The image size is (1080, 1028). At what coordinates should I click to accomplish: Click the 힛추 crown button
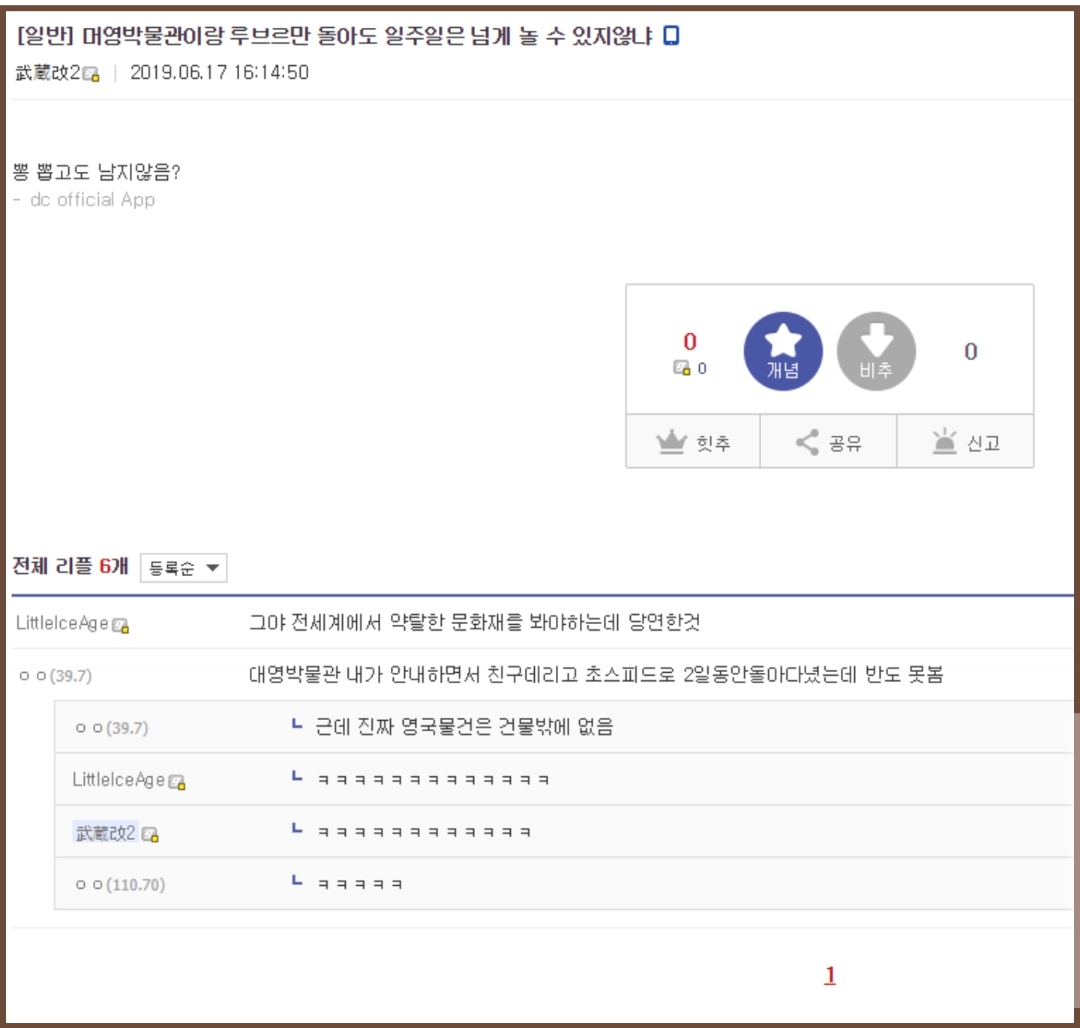(693, 442)
